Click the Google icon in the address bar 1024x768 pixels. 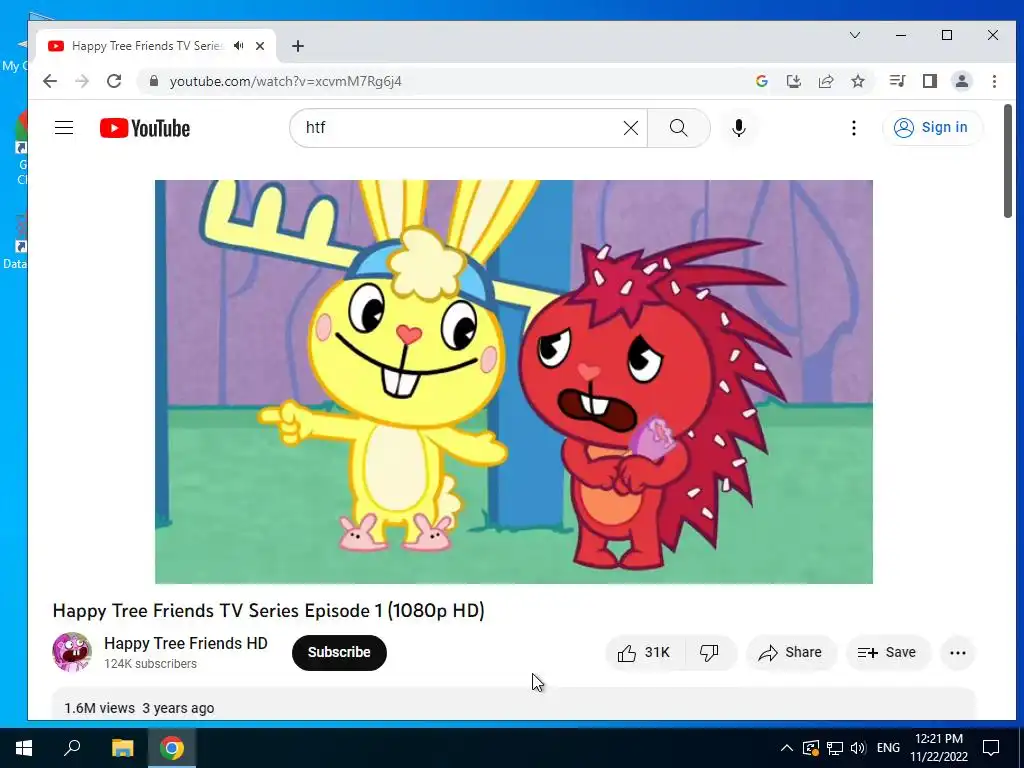pos(761,81)
